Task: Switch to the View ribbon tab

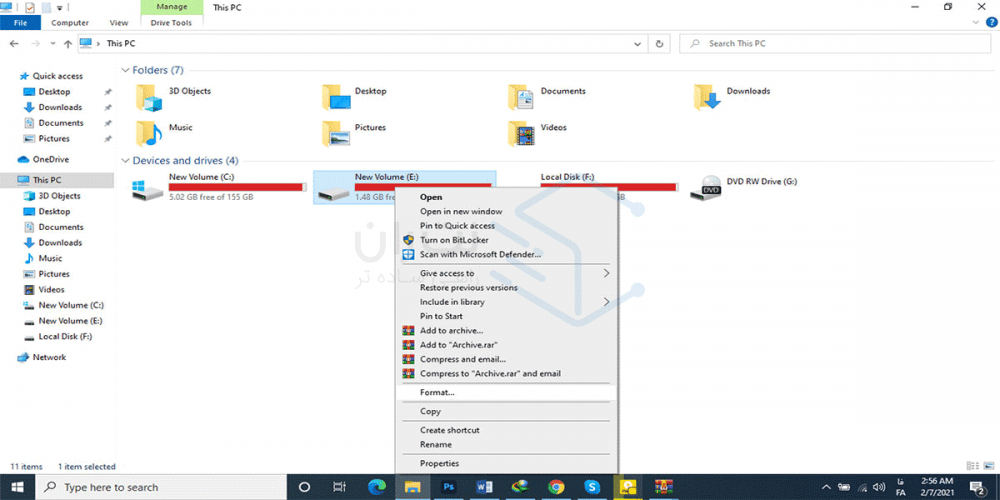Action: pyautogui.click(x=118, y=22)
